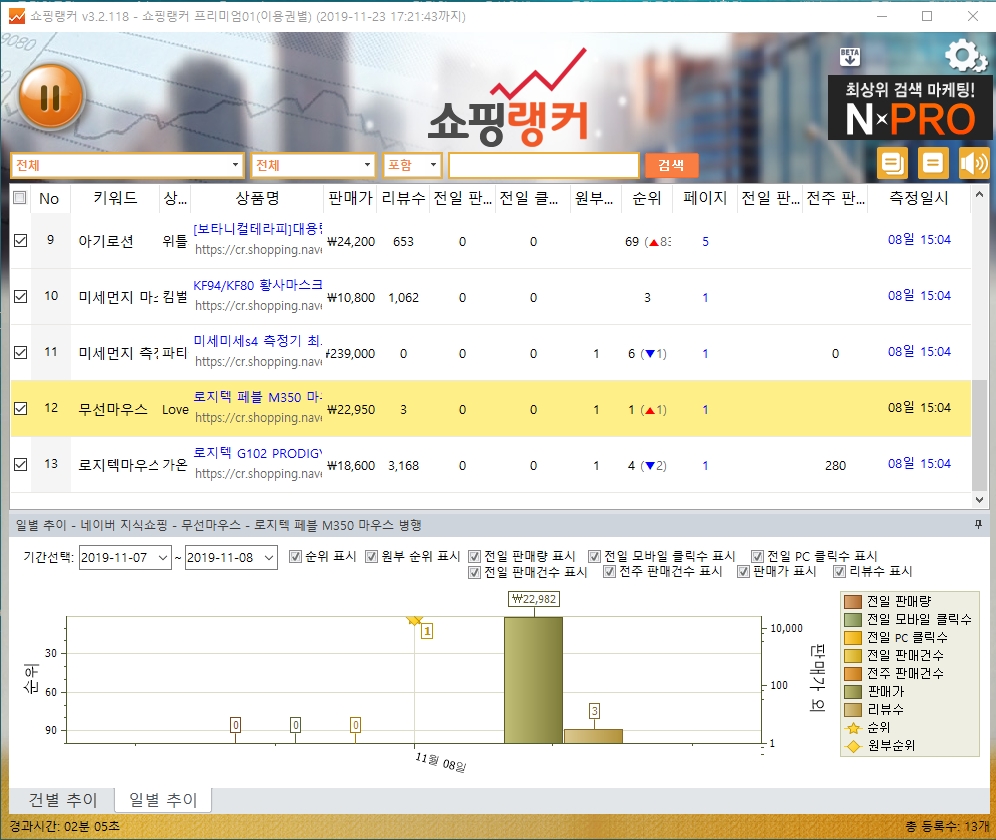The width and height of the screenshot is (996, 840).
Task: Toggle sound with the speaker icon
Action: pos(973,163)
